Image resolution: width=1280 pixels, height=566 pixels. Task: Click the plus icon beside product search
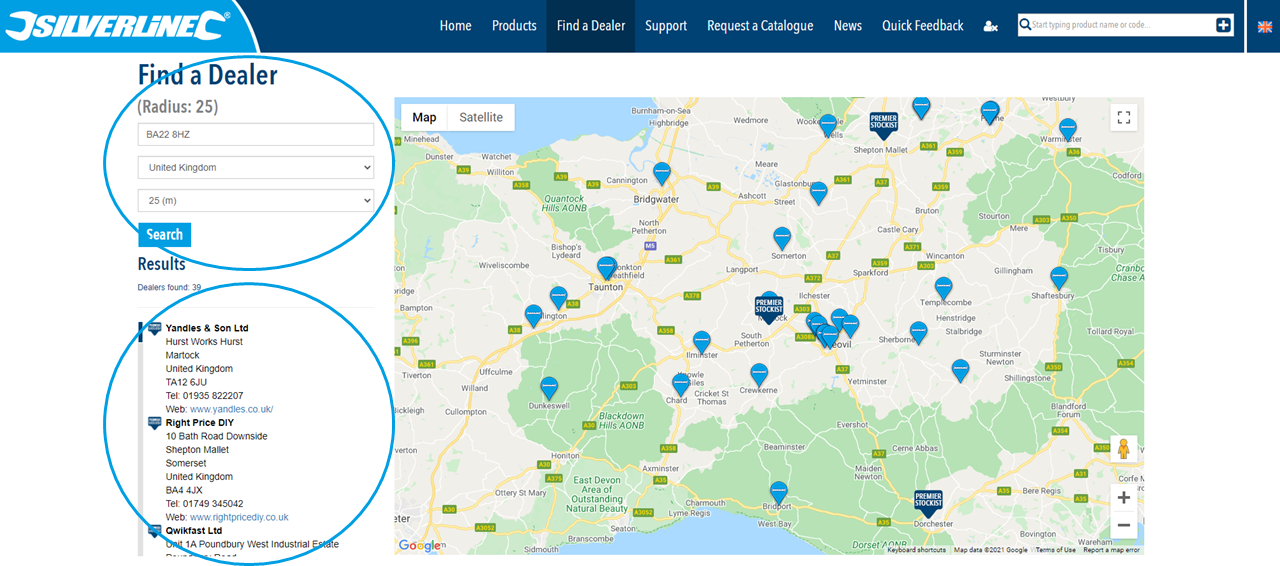click(1223, 25)
